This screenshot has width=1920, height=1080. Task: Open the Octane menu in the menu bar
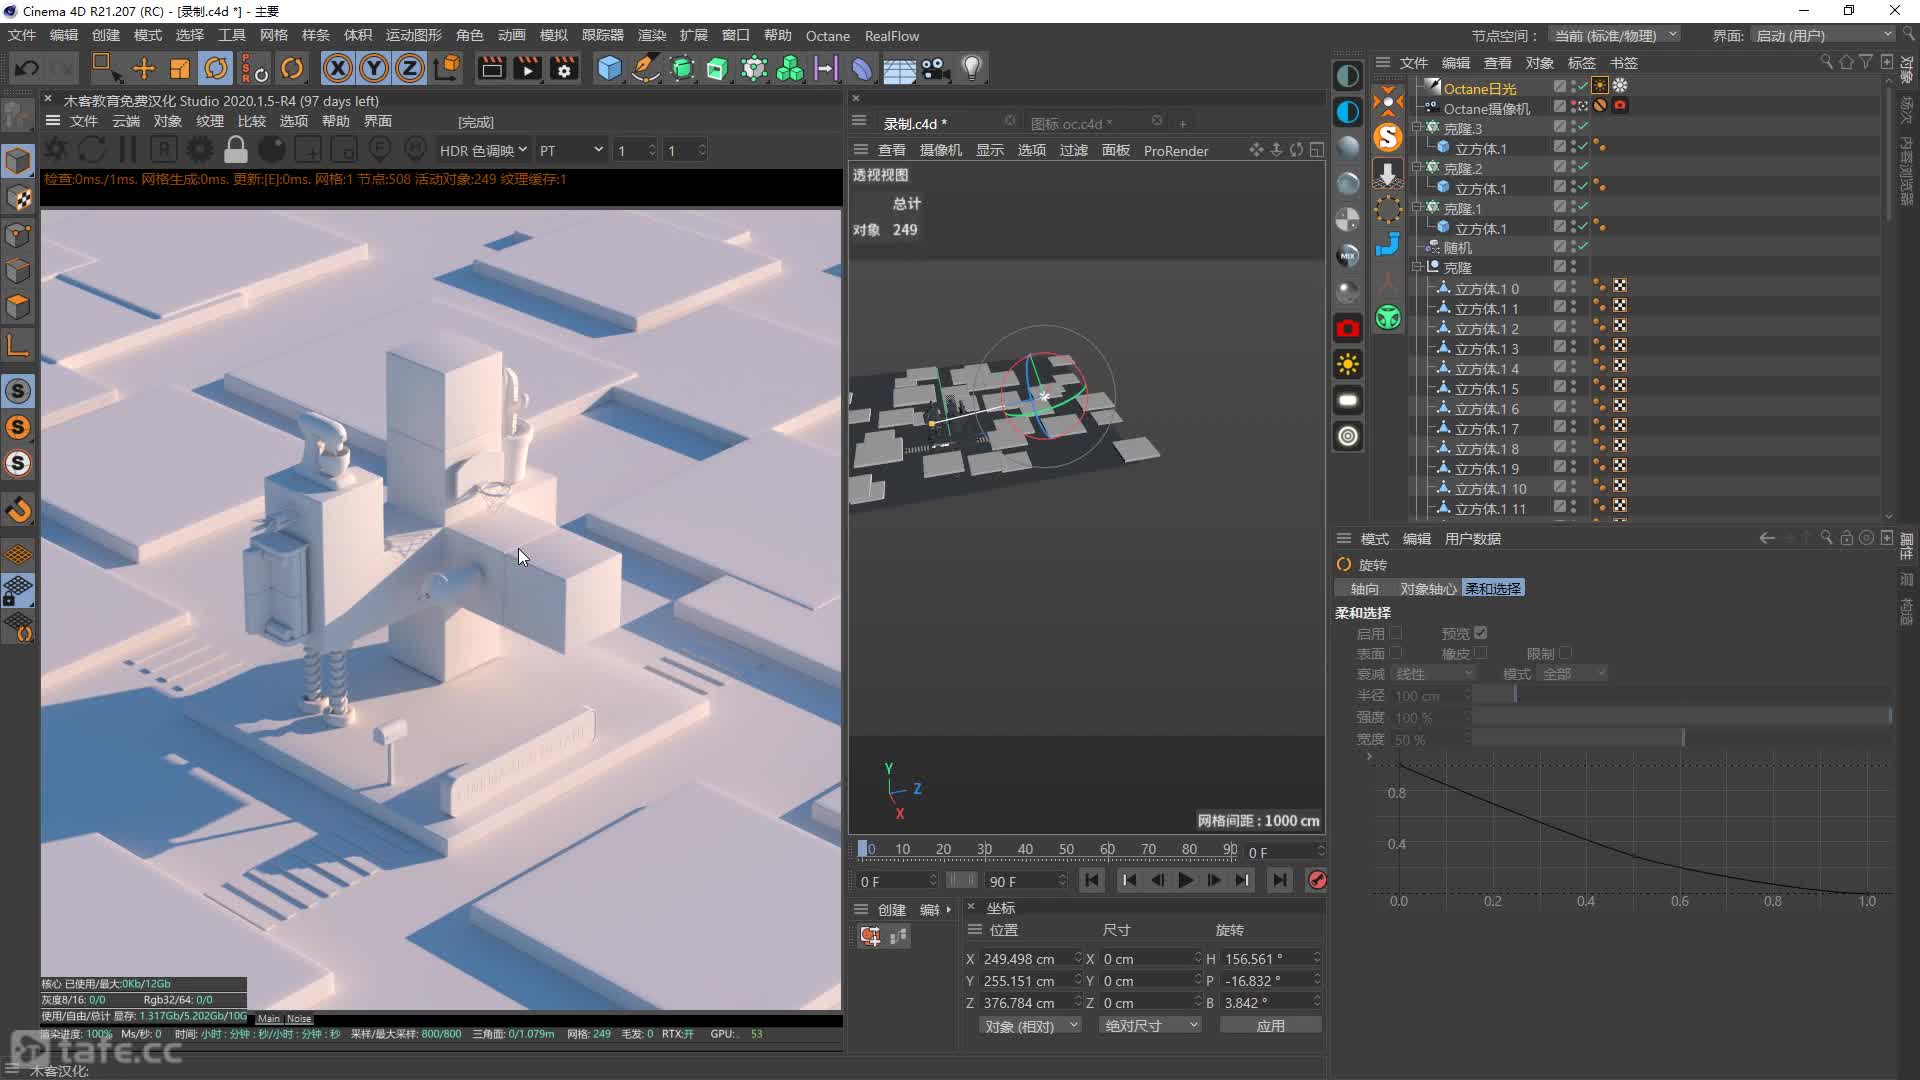pyautogui.click(x=828, y=36)
